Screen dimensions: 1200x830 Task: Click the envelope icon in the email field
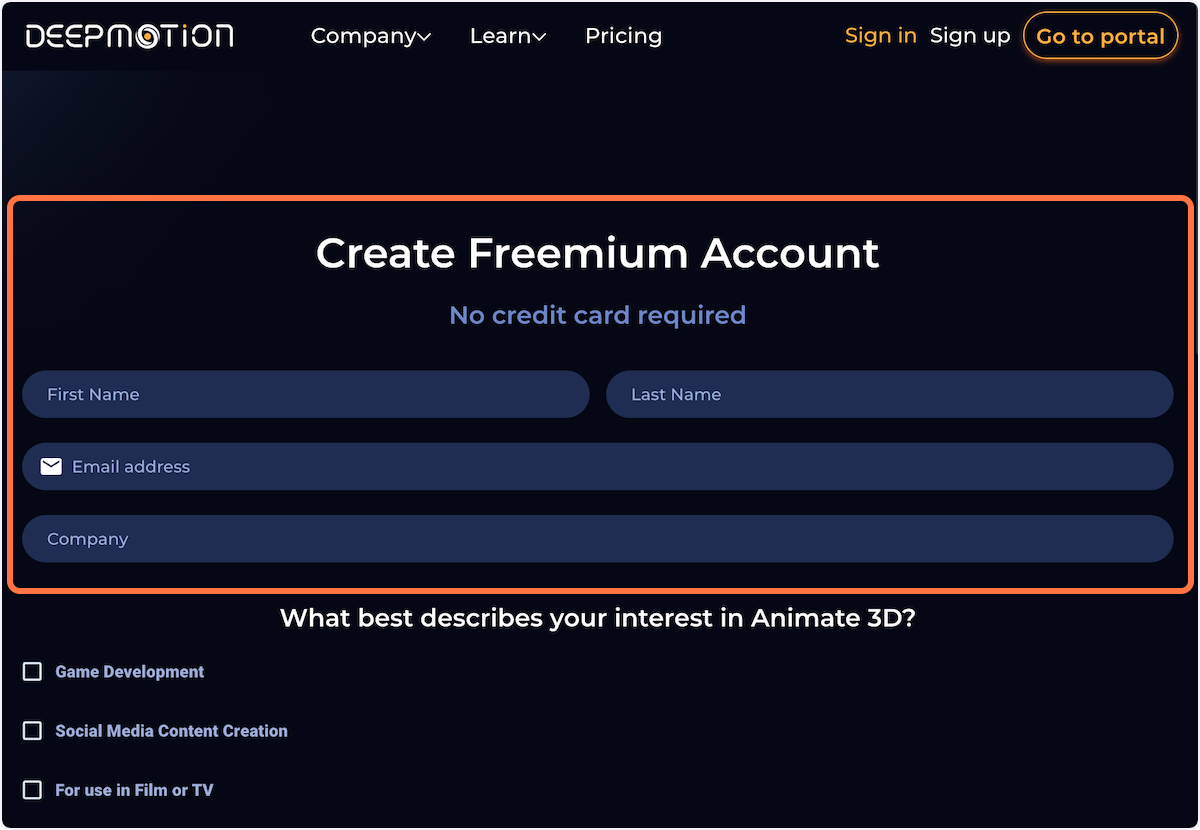[51, 466]
